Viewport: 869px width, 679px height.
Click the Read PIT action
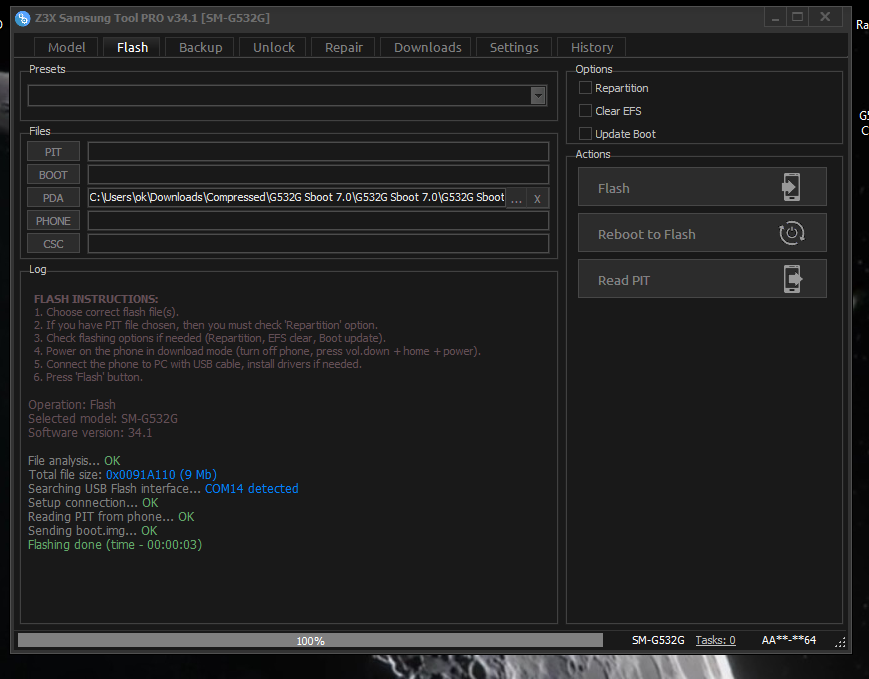click(702, 279)
